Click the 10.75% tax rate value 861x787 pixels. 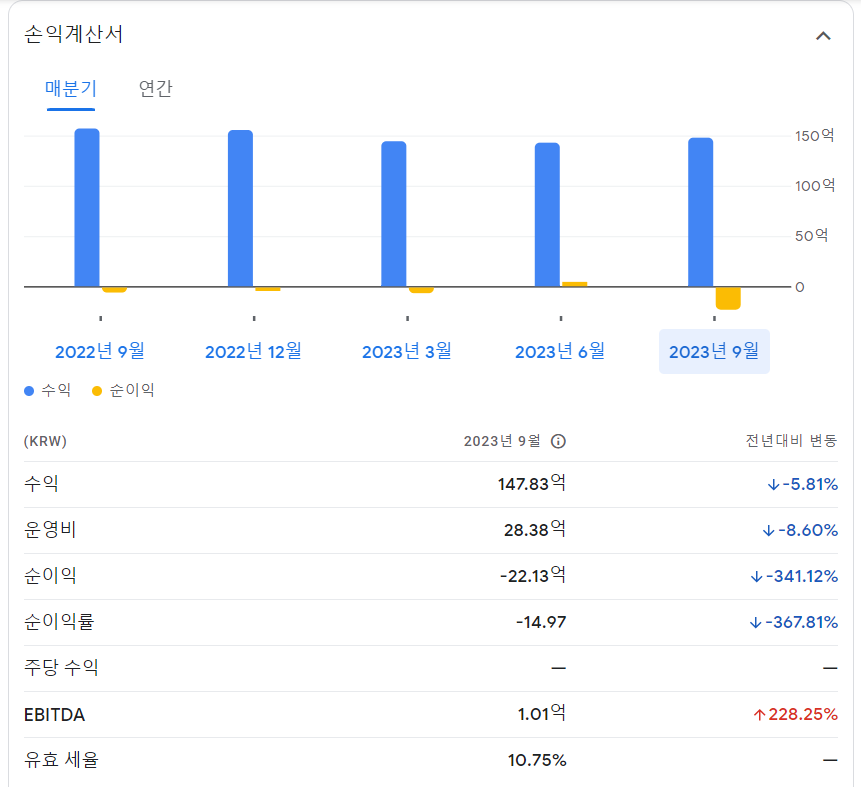pyautogui.click(x=537, y=760)
